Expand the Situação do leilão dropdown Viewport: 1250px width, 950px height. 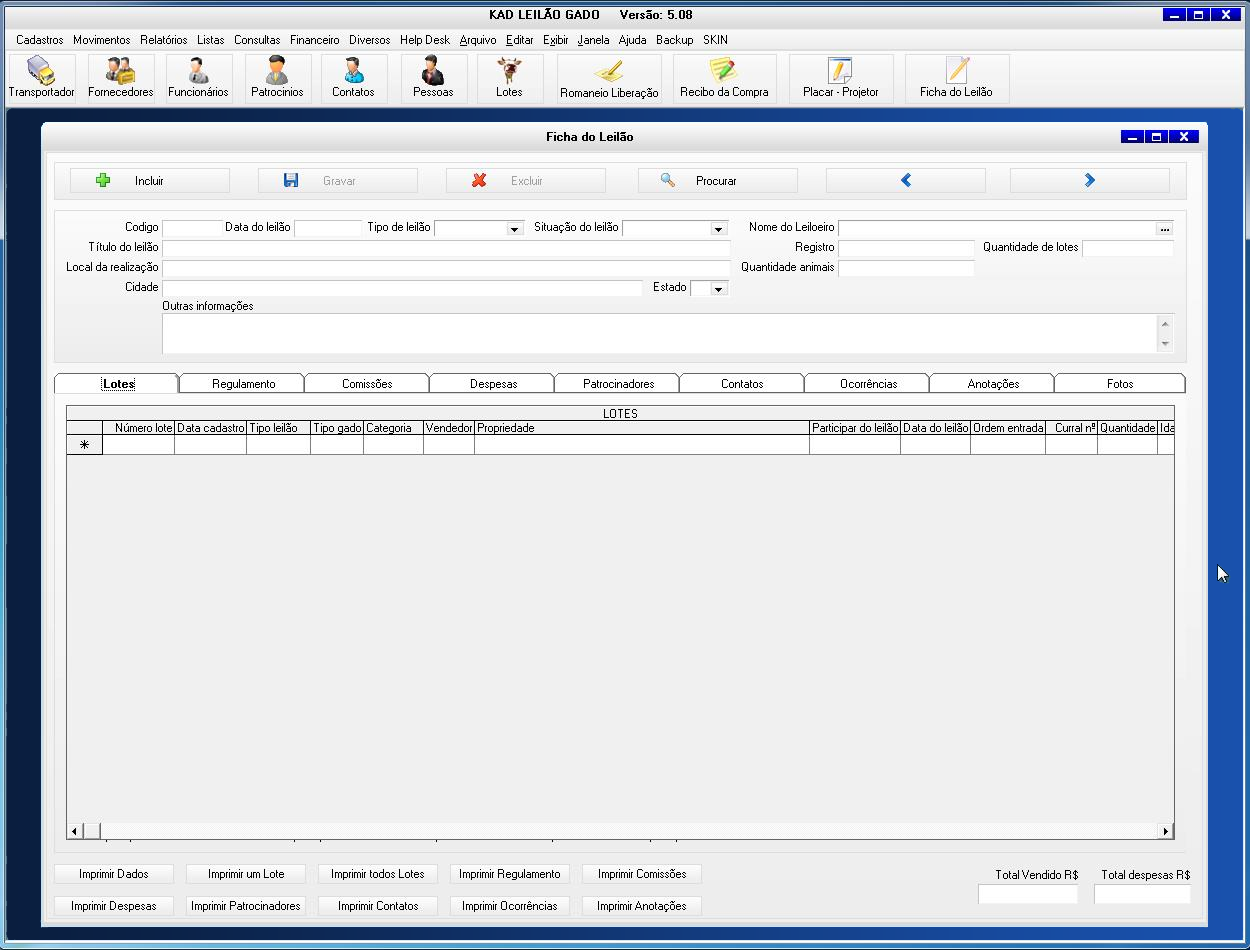718,229
